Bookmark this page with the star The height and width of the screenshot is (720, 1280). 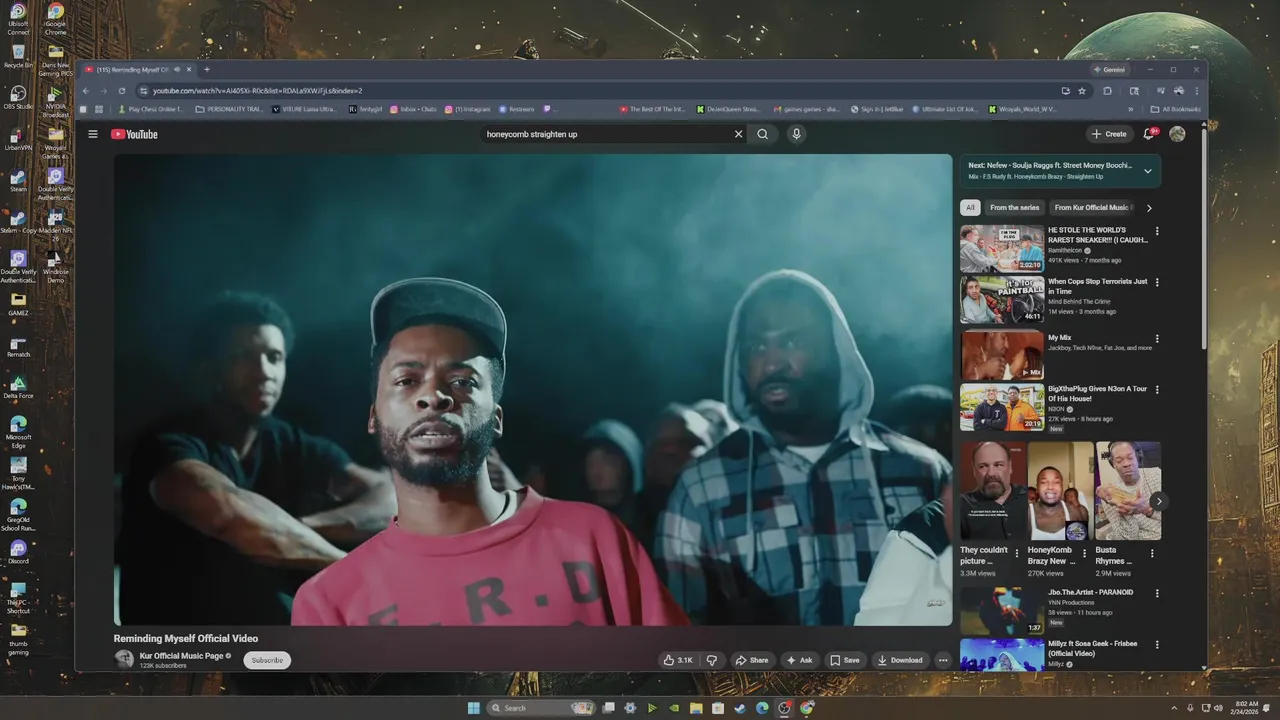tap(1081, 91)
